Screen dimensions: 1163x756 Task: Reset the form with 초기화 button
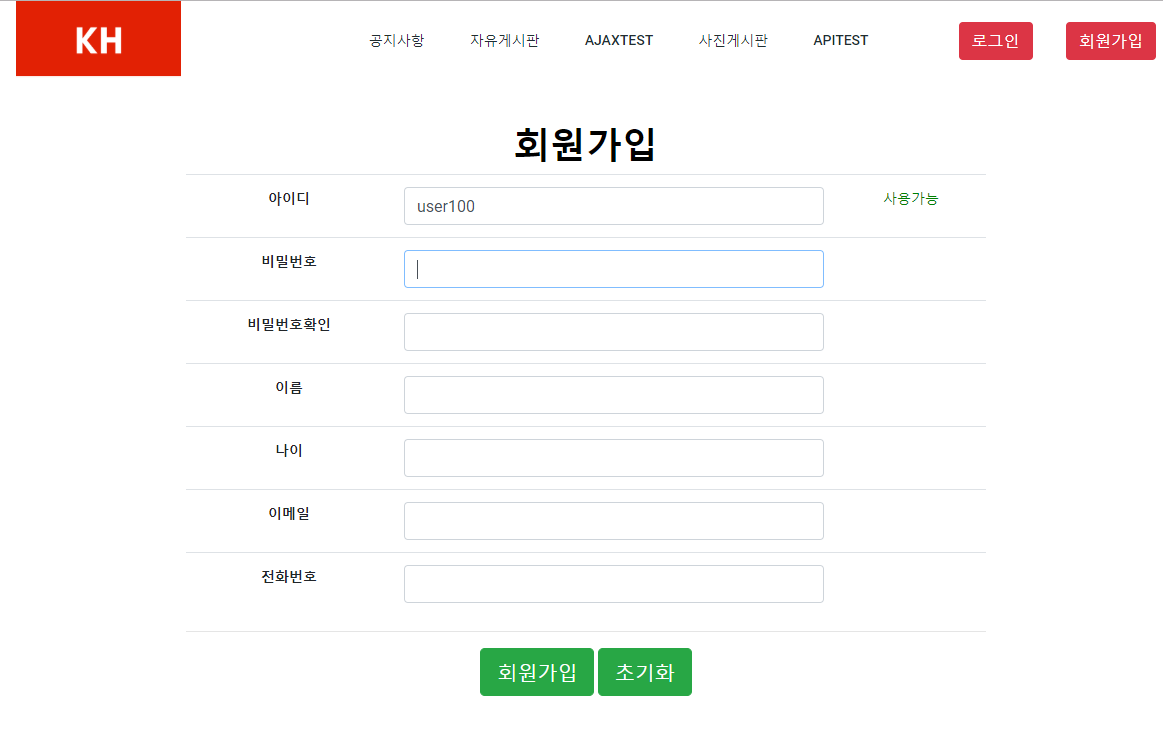pyautogui.click(x=645, y=672)
